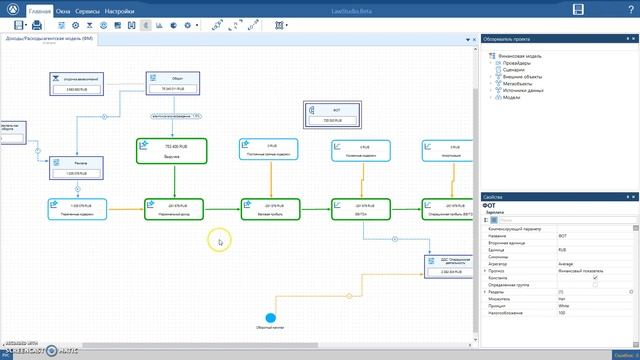This screenshot has width=640, height=360.
Task: Open the Окна ribbon tab
Action: (x=63, y=11)
